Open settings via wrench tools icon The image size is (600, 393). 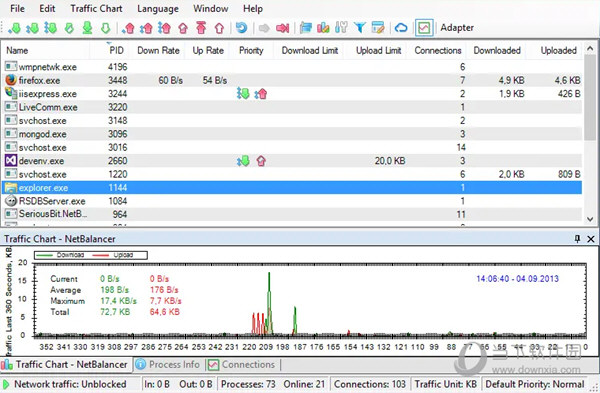(x=341, y=28)
